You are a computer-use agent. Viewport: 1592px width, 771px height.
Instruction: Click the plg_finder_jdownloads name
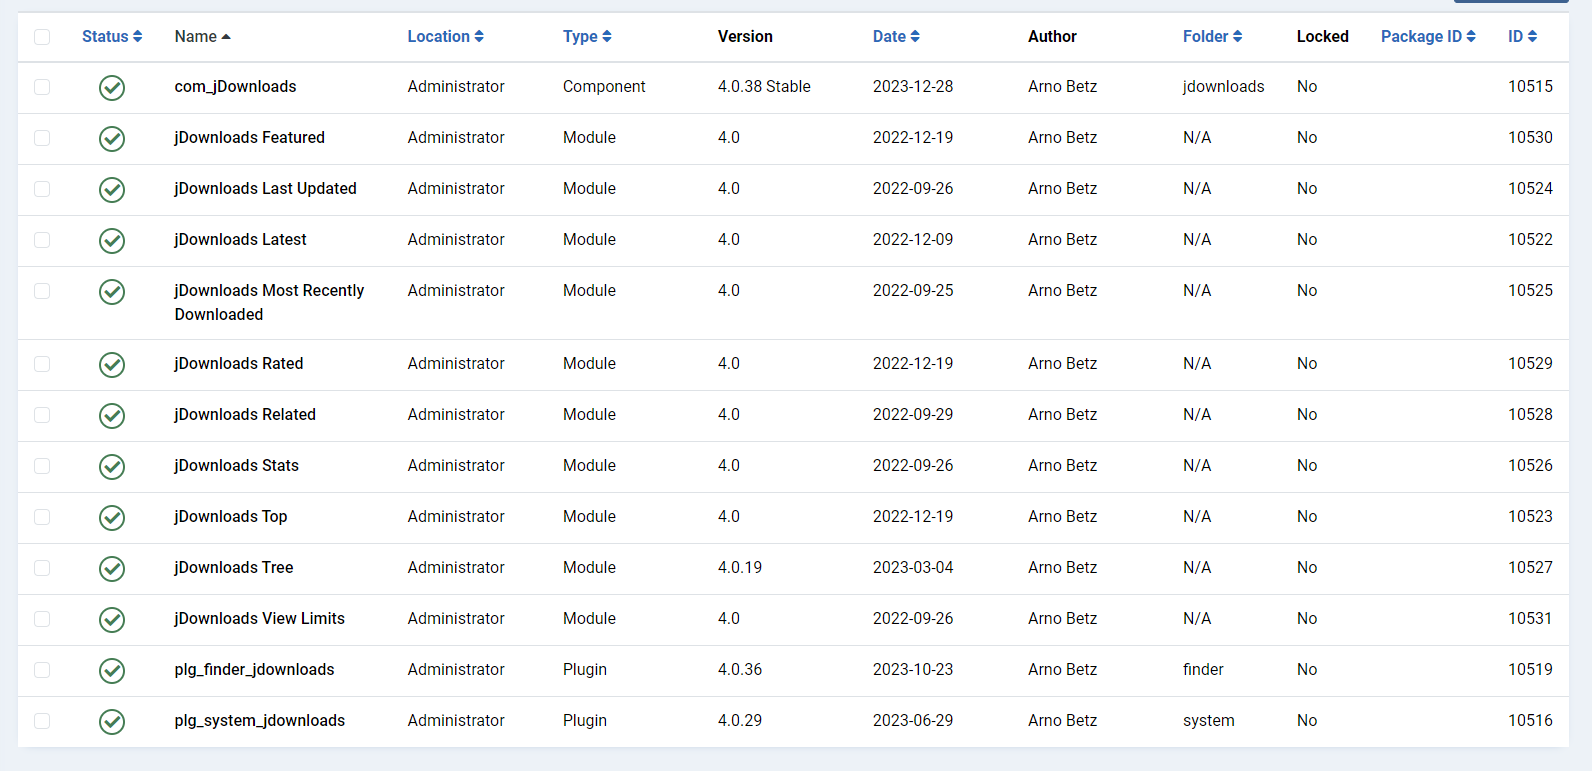254,670
